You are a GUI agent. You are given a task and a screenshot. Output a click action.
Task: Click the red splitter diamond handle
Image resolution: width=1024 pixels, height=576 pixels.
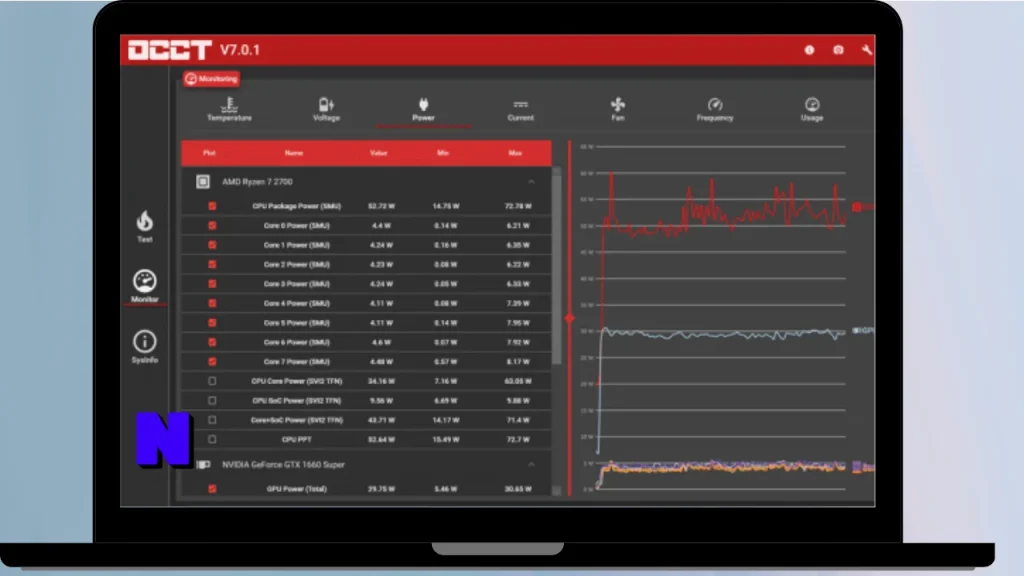(569, 319)
